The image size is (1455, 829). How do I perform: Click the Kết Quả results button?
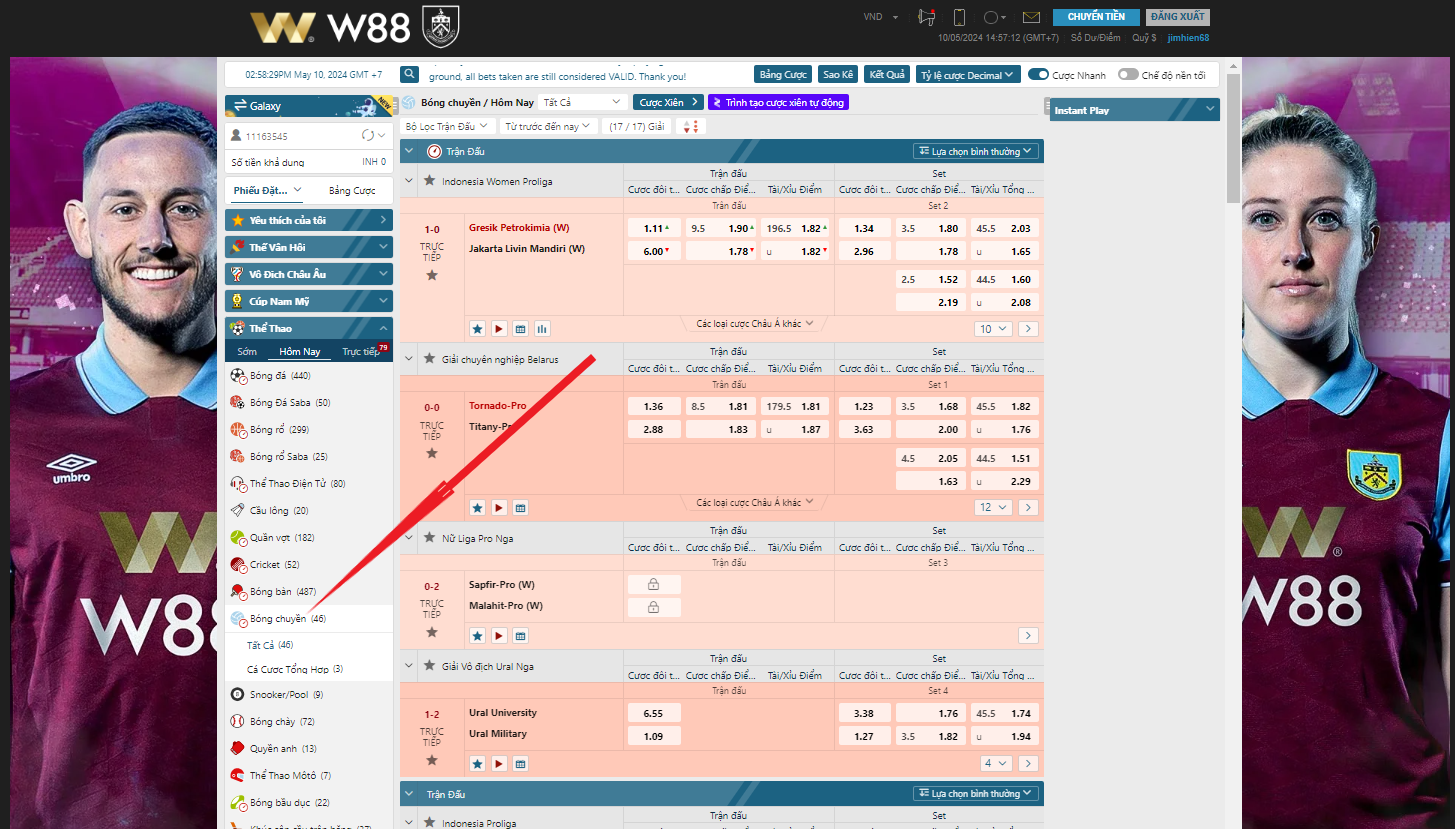[x=887, y=75]
